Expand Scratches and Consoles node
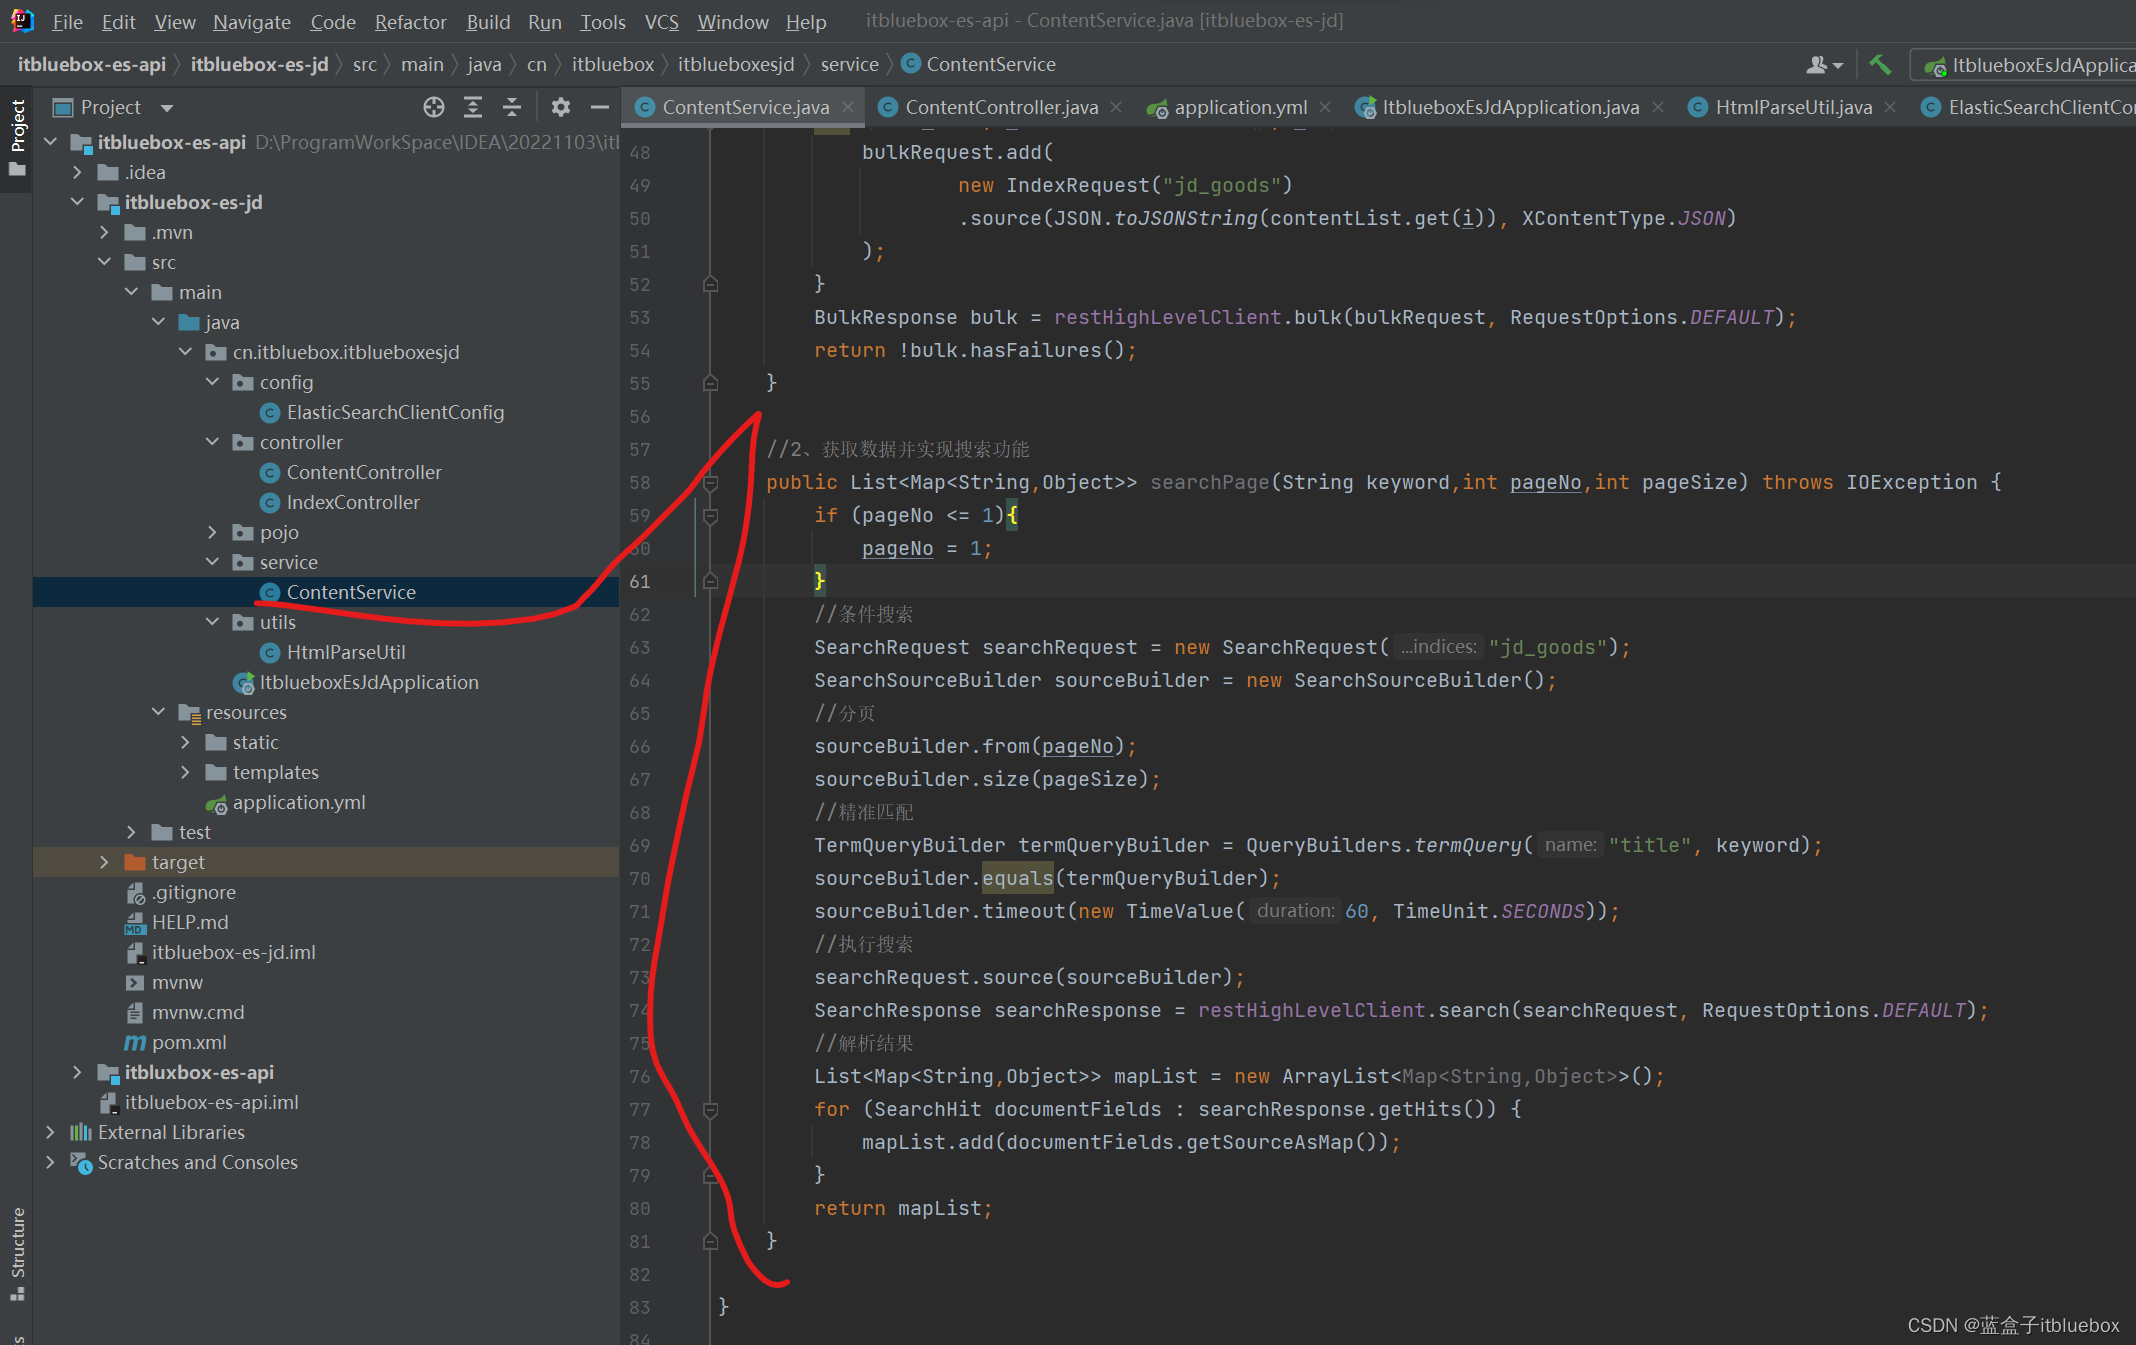2136x1345 pixels. [51, 1162]
